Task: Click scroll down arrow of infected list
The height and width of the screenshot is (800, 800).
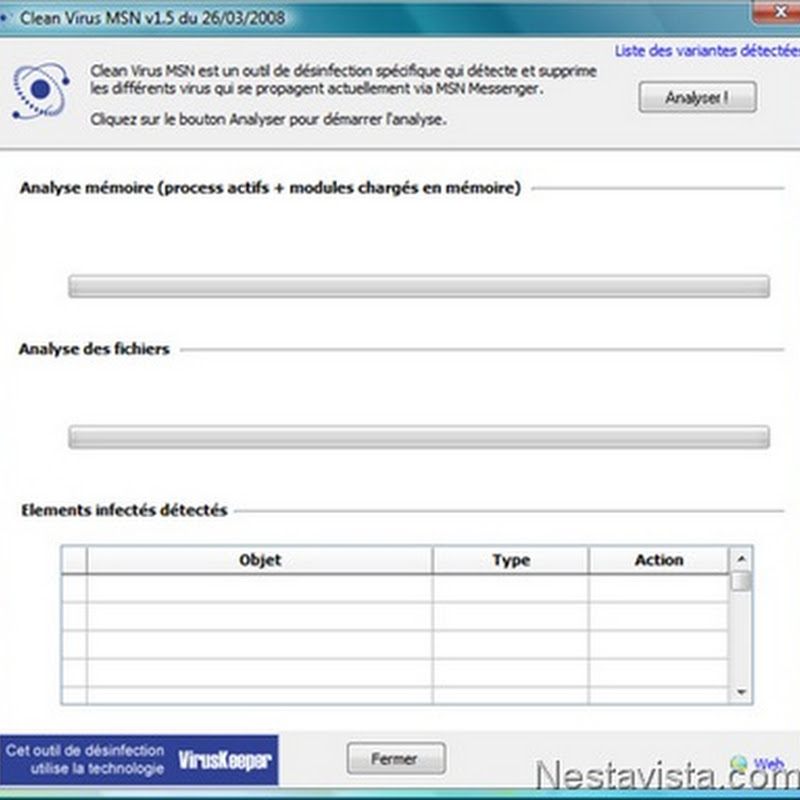Action: point(741,692)
